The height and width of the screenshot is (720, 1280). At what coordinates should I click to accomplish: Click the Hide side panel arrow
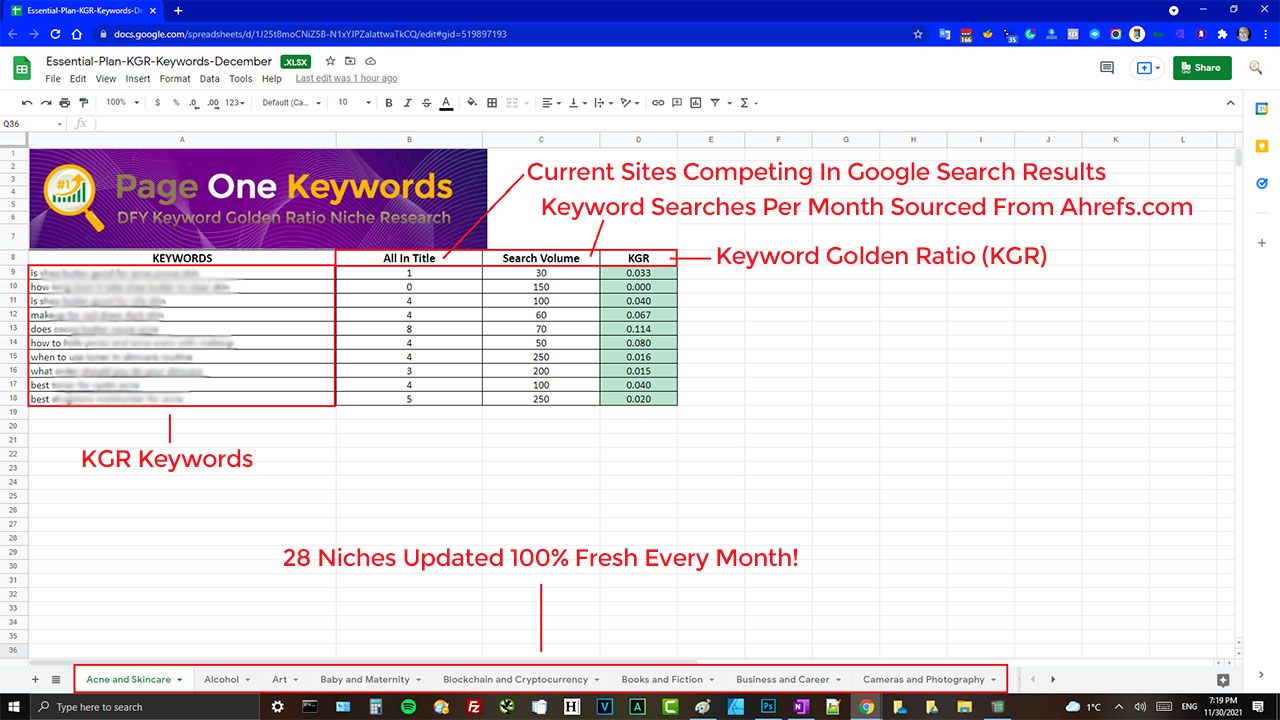1261,675
